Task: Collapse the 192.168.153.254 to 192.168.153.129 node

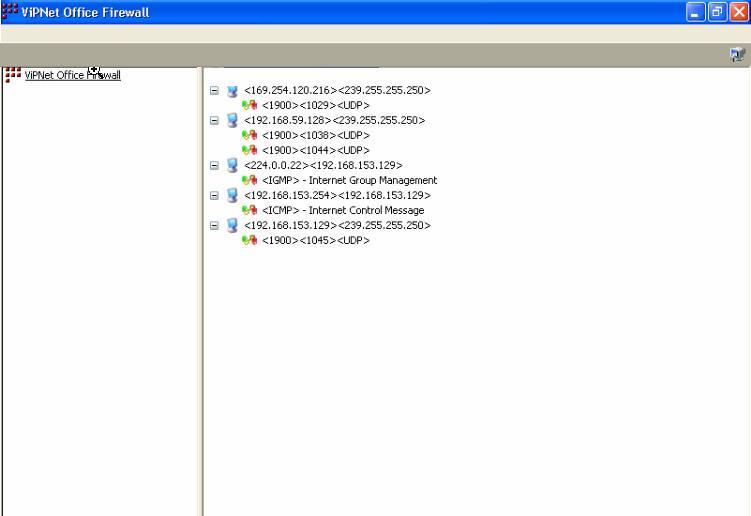Action: [214, 195]
